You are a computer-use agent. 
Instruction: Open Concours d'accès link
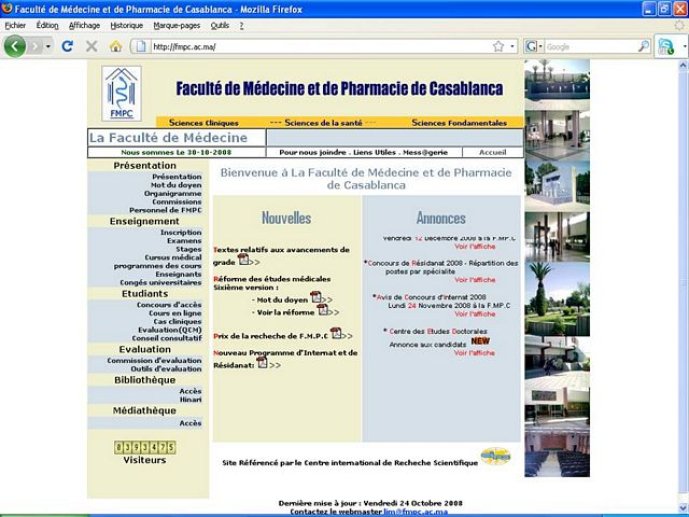tap(169, 304)
